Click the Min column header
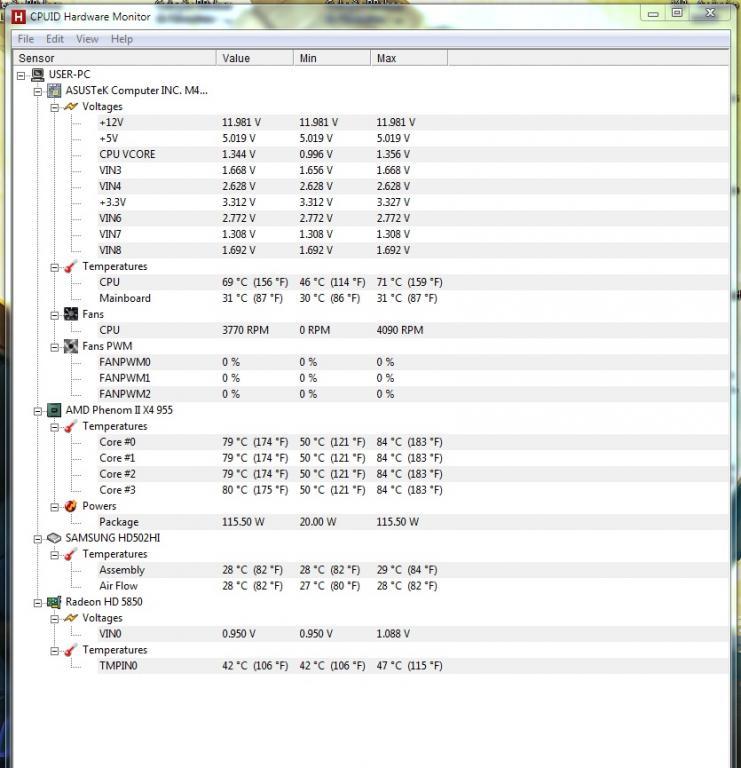This screenshot has width=741, height=768. click(332, 58)
